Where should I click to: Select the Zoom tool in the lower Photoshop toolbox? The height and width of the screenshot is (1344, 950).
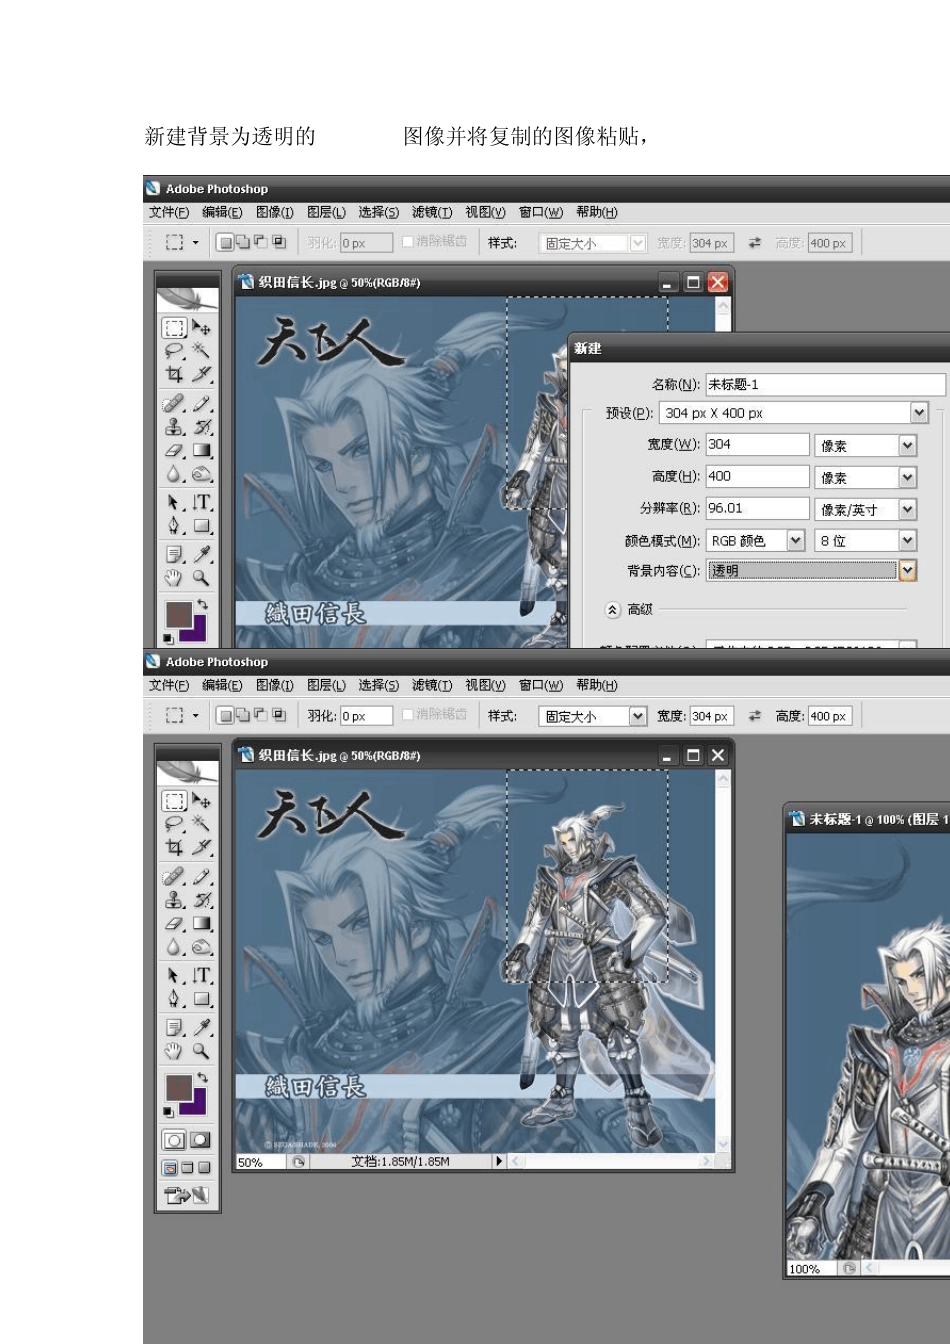point(201,1051)
